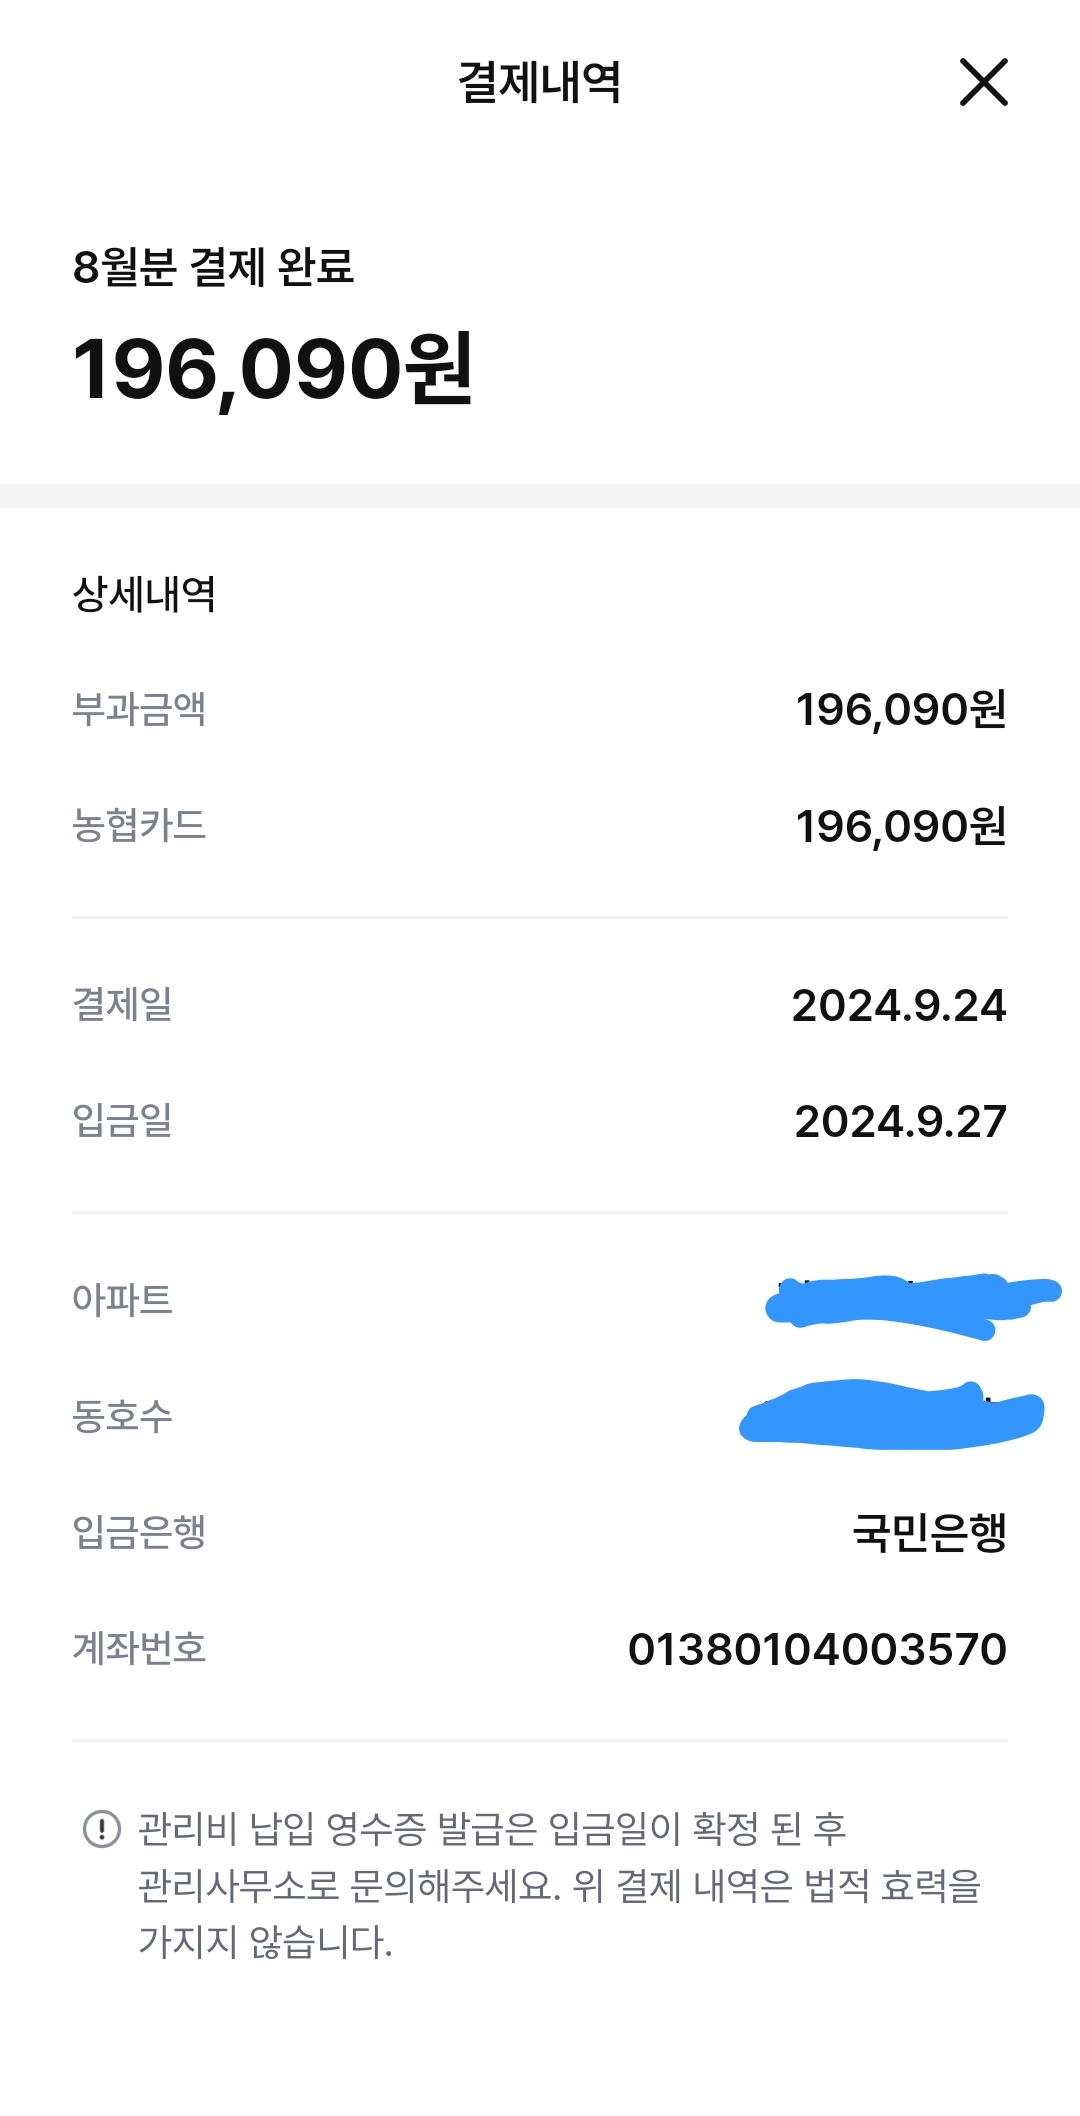This screenshot has width=1080, height=2116.
Task: Tap the exclamation info icon beside notice
Action: (101, 1829)
